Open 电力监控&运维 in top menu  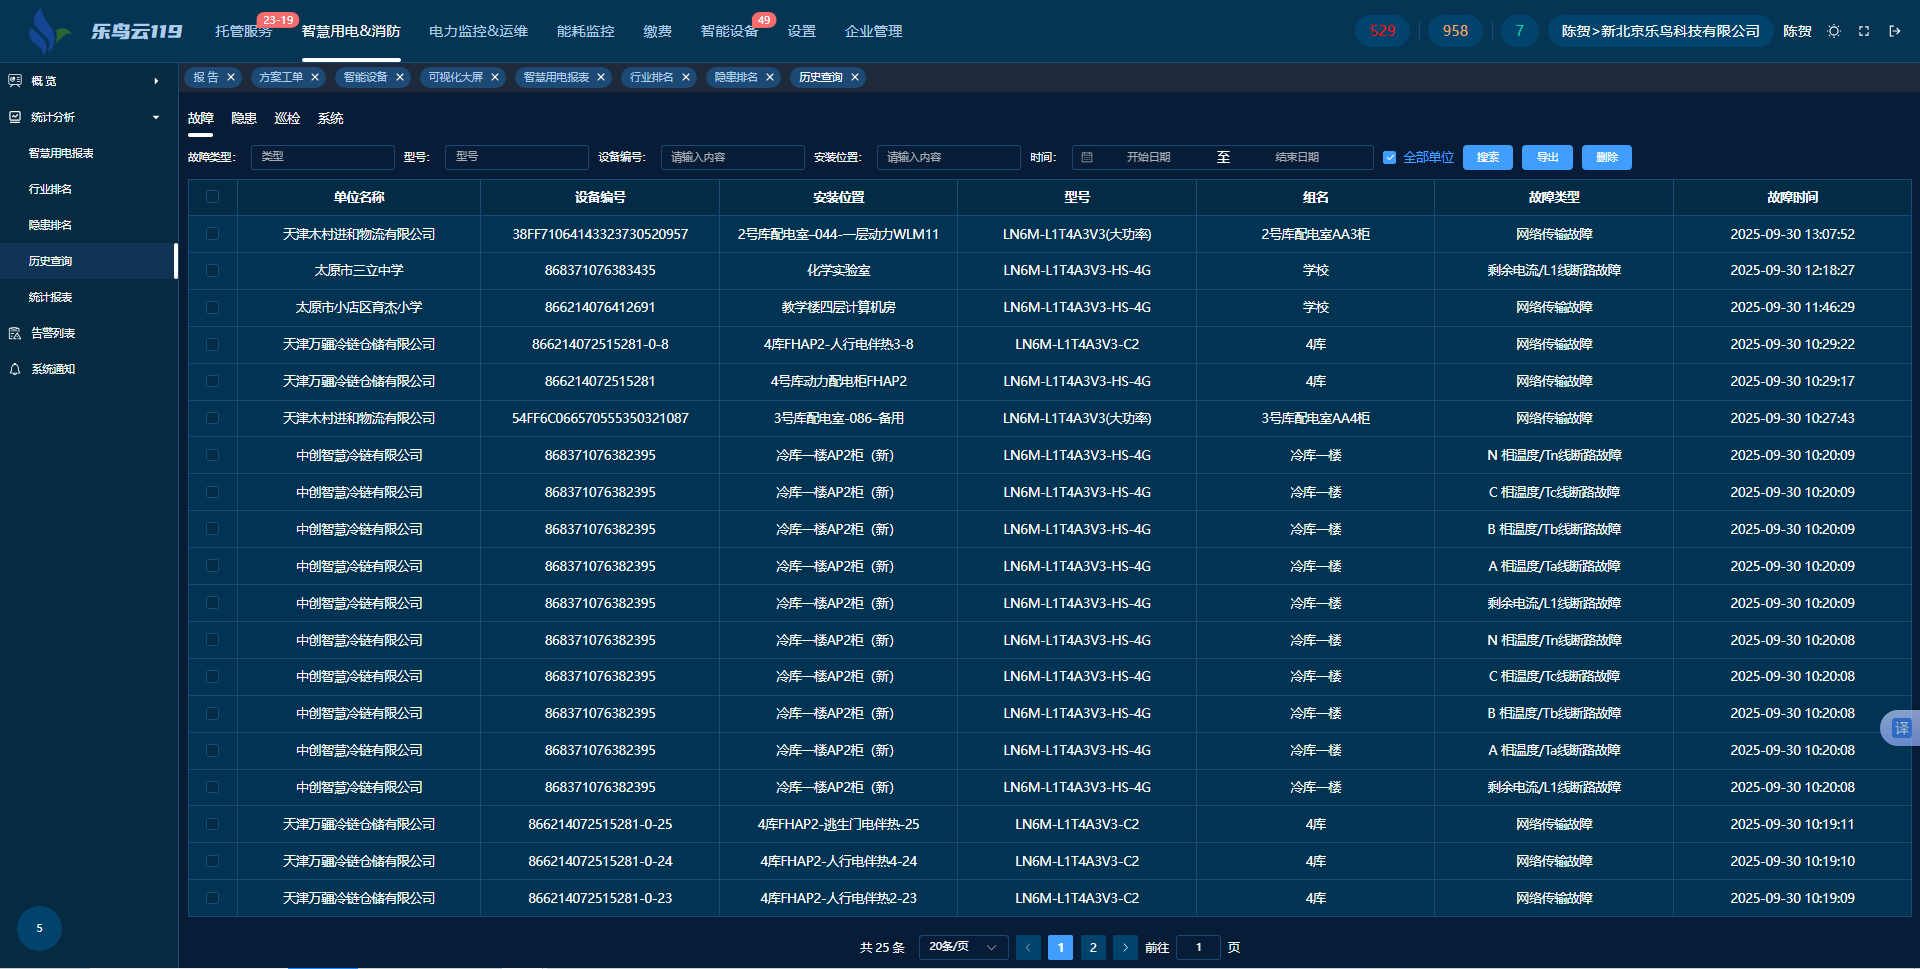click(478, 31)
